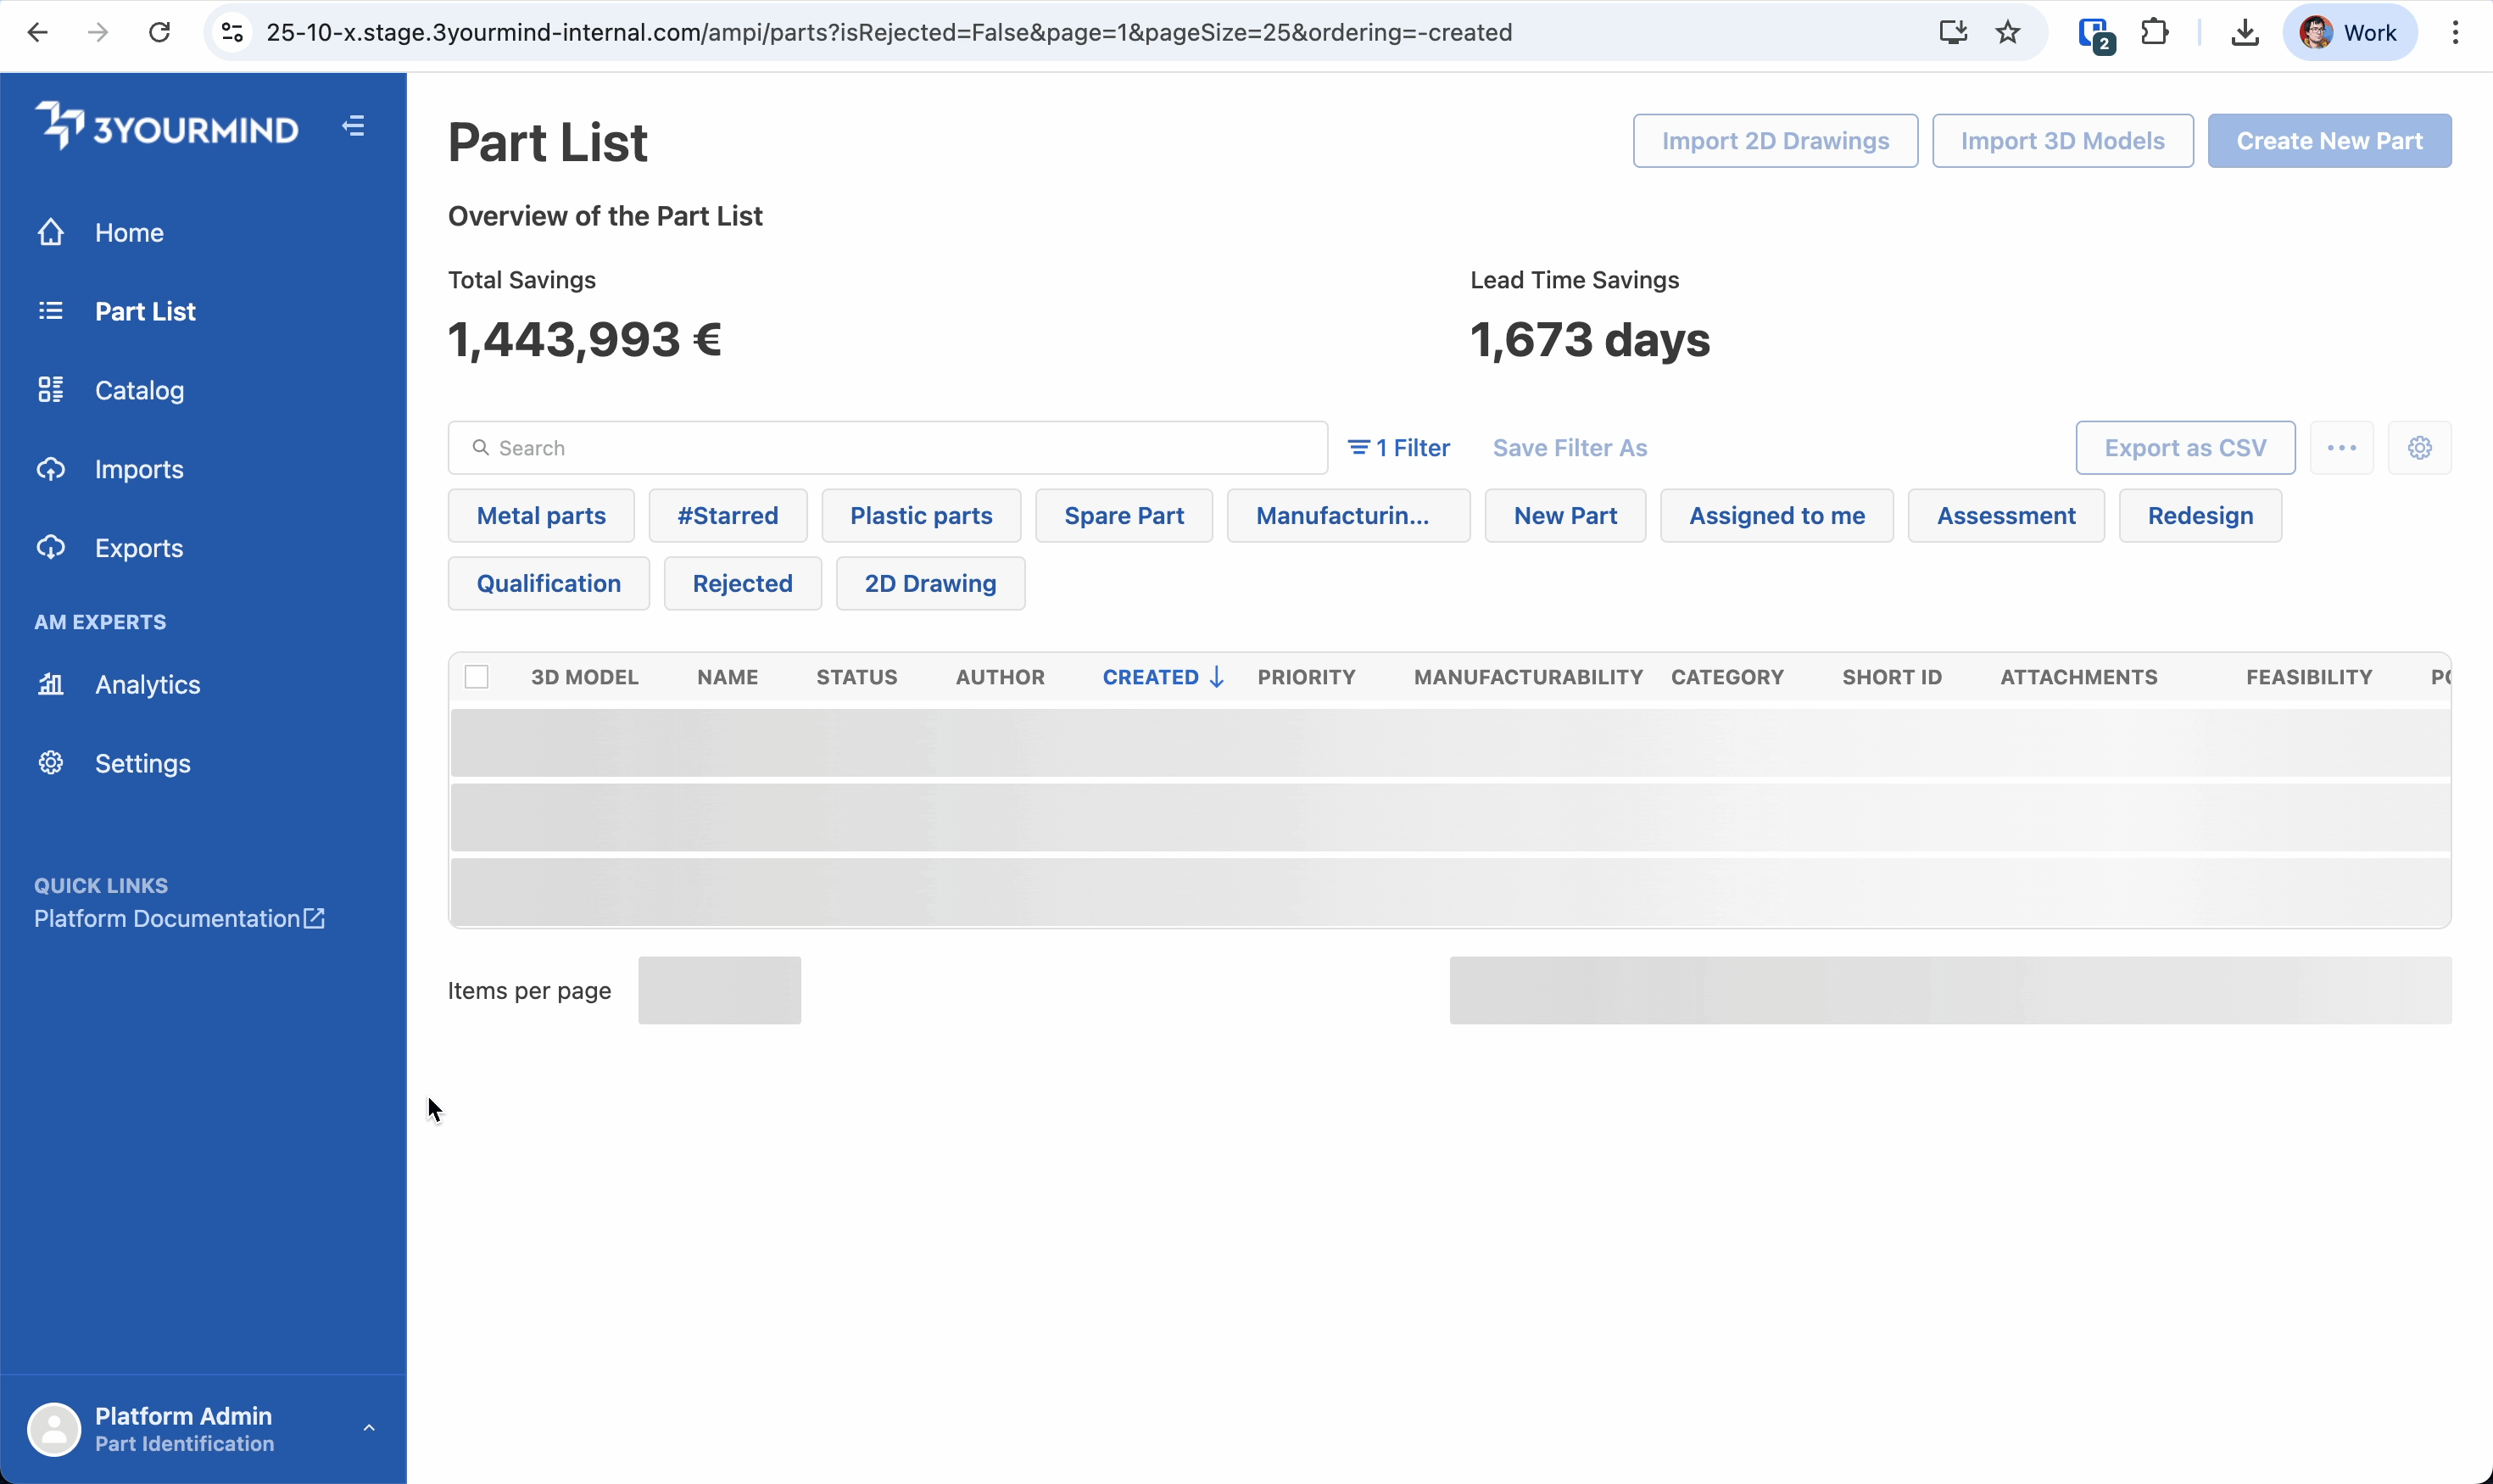Open Settings in the sidebar
The height and width of the screenshot is (1484, 2493).
(142, 764)
